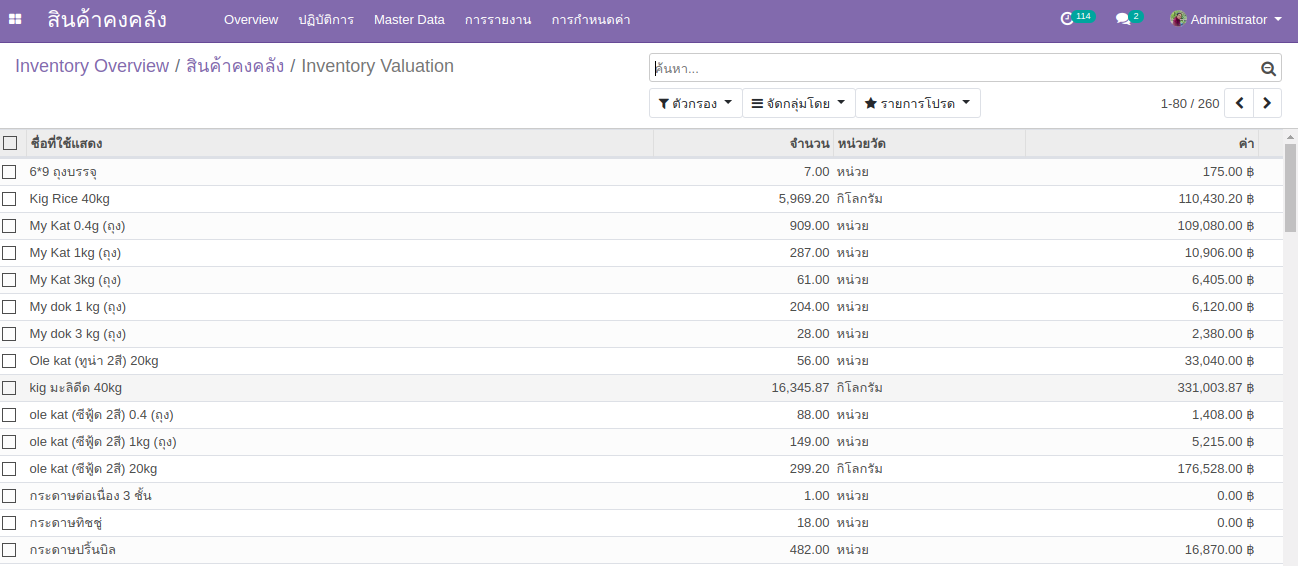This screenshot has width=1298, height=566.
Task: Sort by the จำนวน column header
Action: click(808, 143)
